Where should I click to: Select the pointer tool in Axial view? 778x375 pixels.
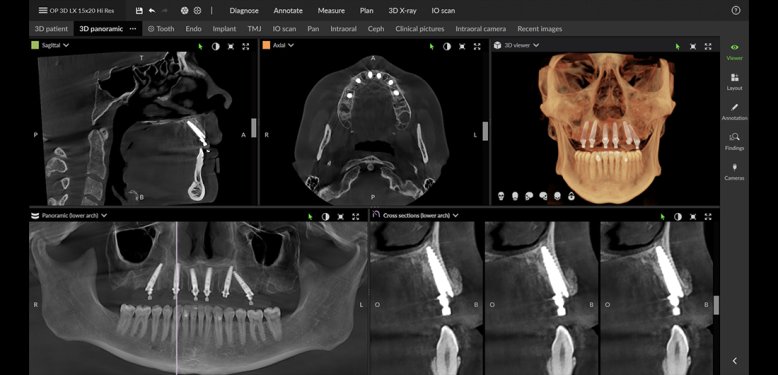[x=432, y=46]
